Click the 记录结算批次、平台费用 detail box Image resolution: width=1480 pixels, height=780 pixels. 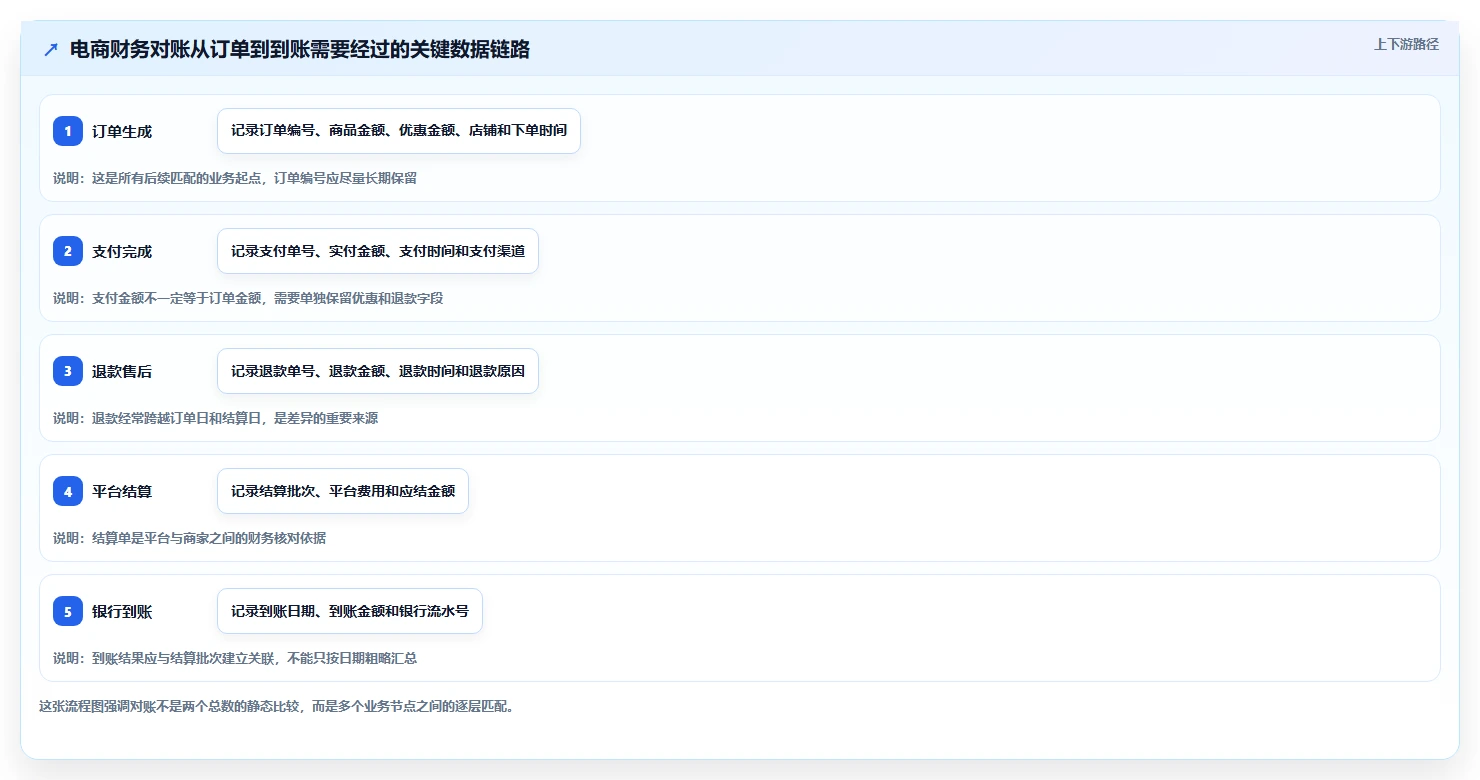pos(343,491)
